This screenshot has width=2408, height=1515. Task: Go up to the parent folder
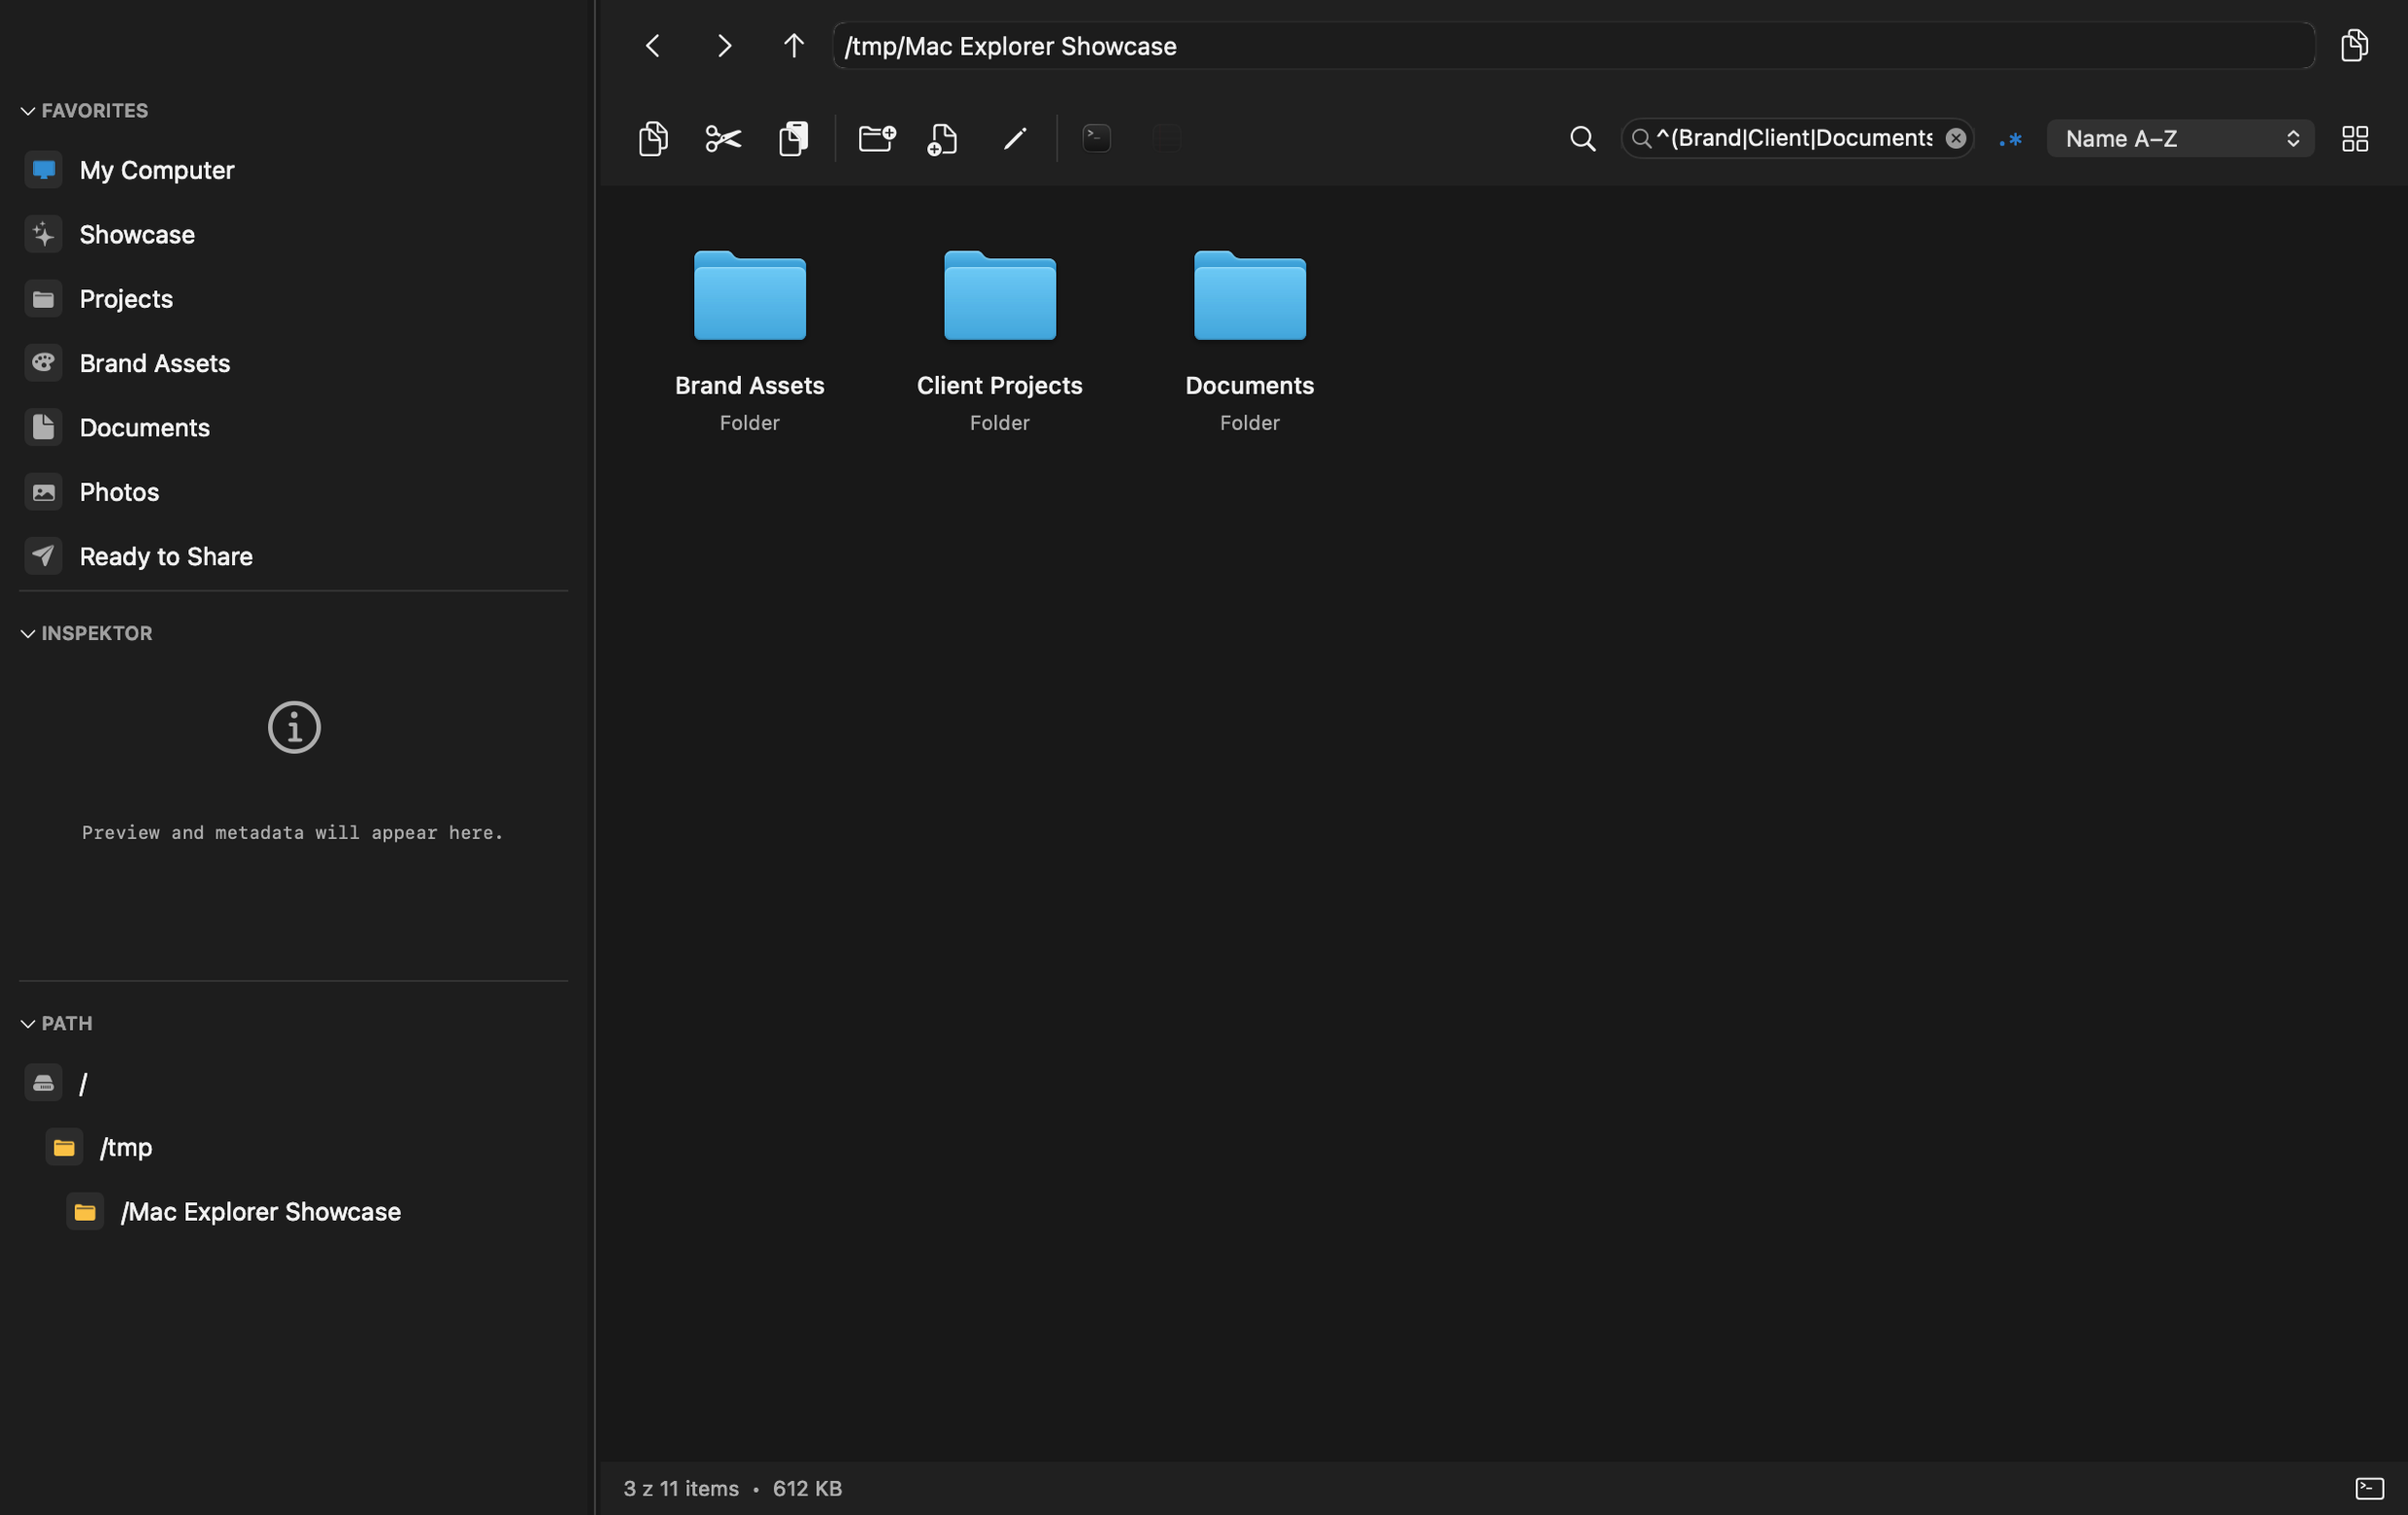(793, 46)
